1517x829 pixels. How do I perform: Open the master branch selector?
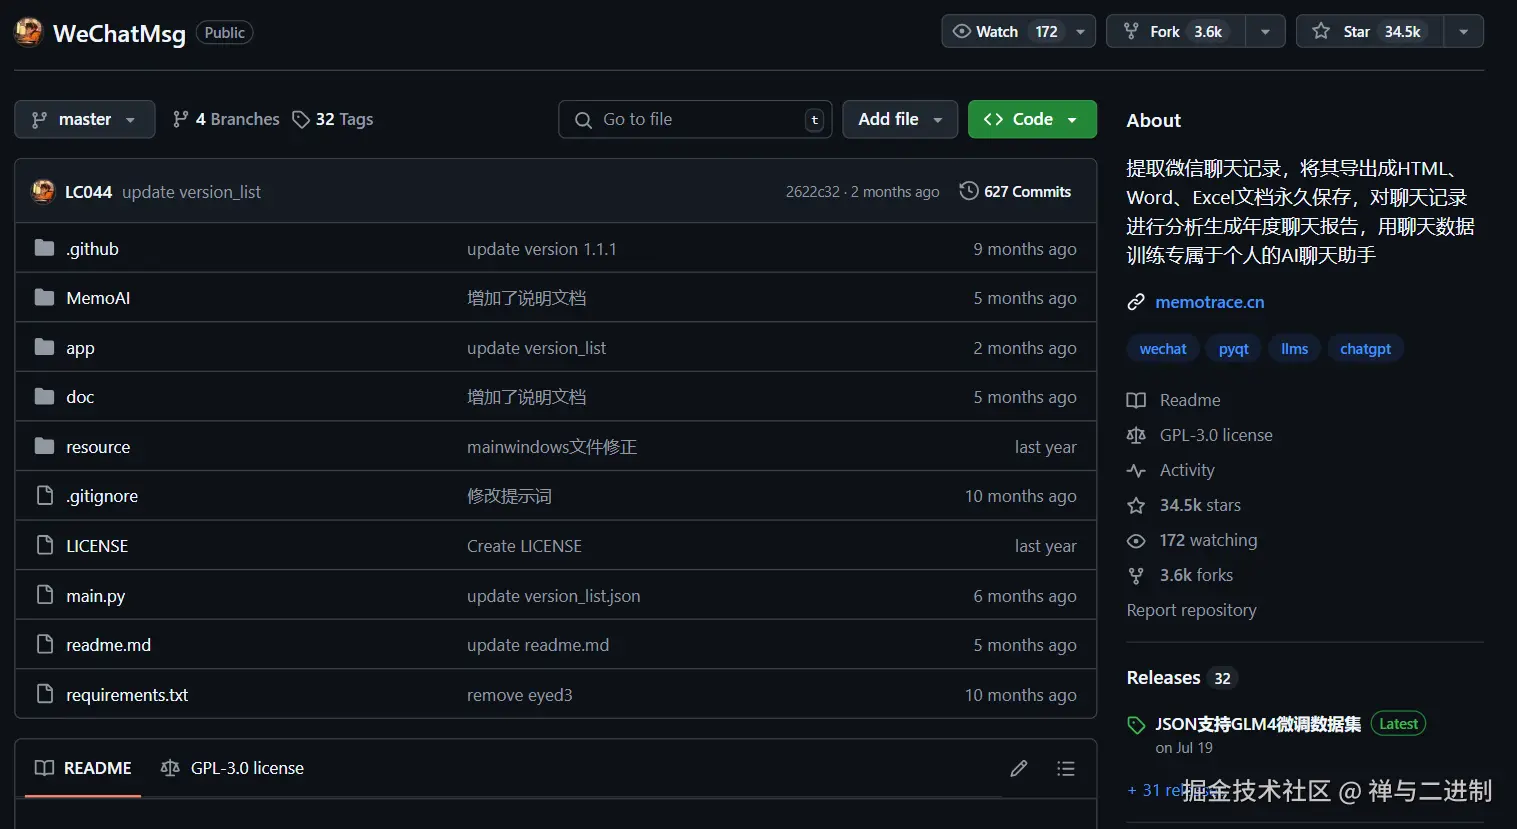pos(84,119)
